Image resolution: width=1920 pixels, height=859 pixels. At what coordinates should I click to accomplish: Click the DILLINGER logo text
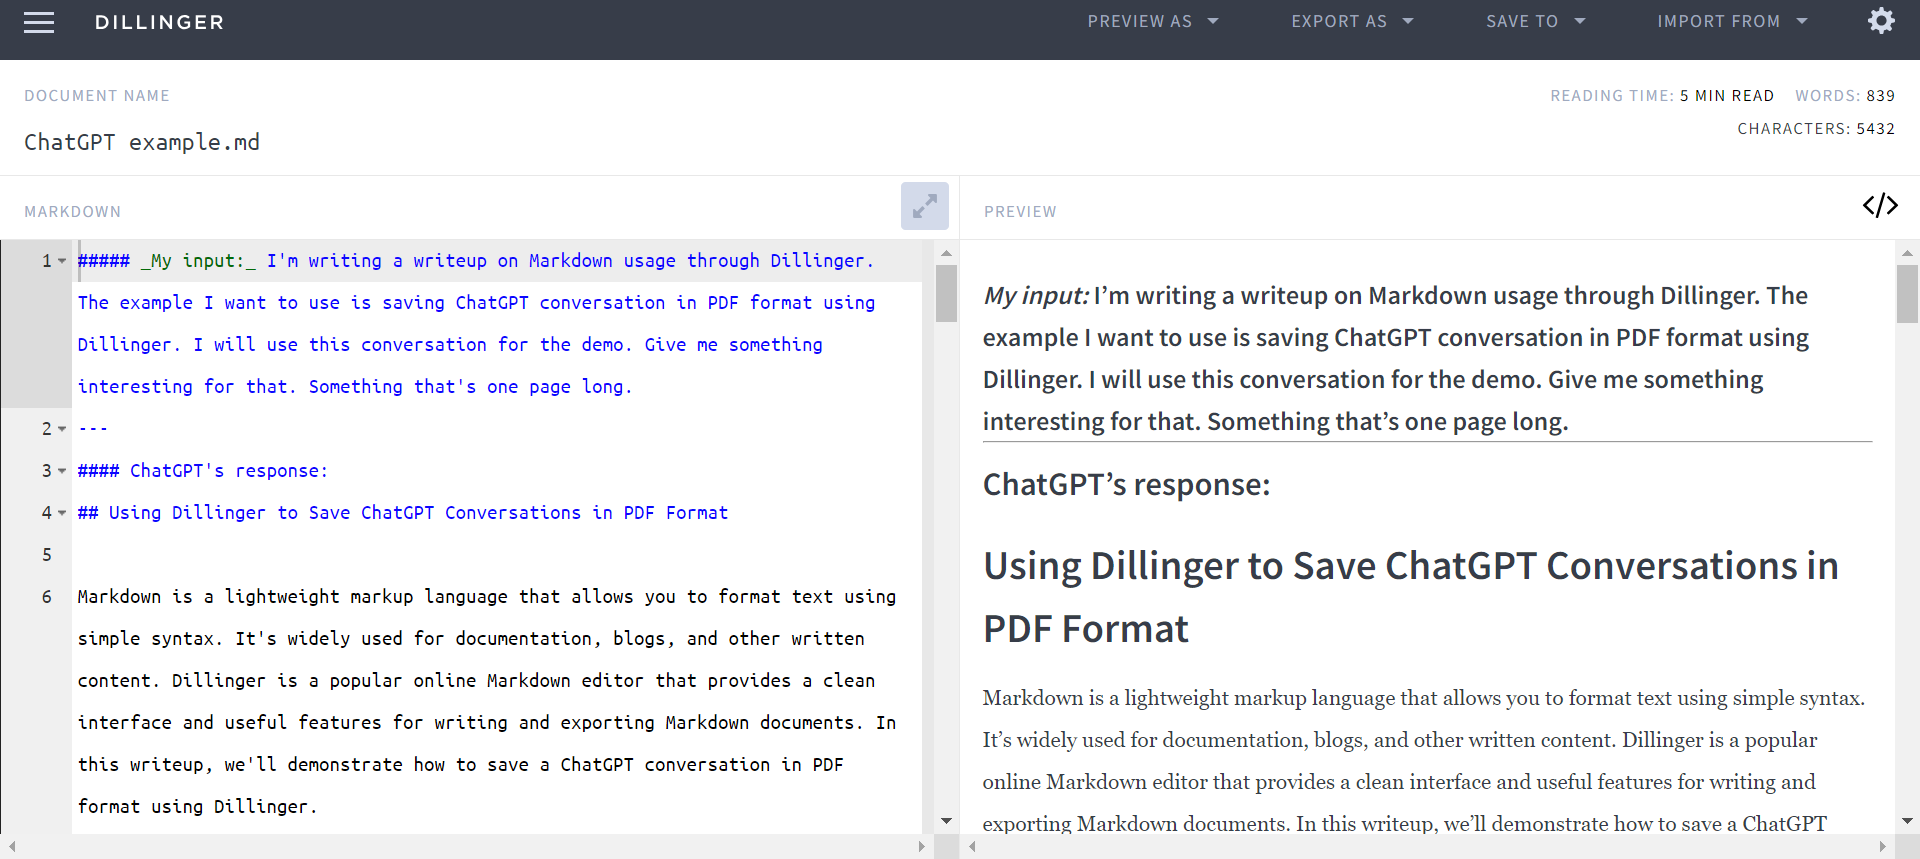[x=159, y=22]
